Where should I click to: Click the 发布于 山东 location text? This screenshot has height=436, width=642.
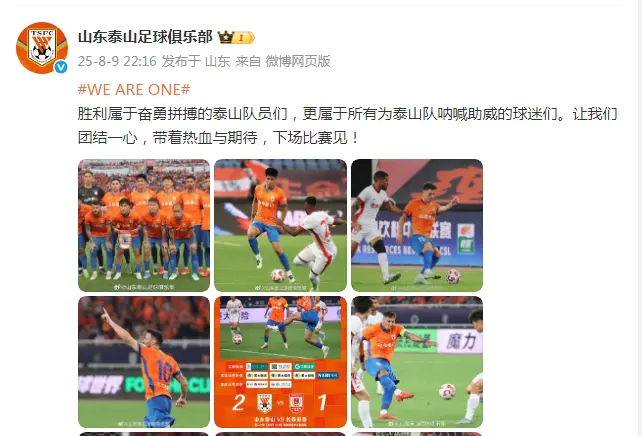click(x=196, y=61)
